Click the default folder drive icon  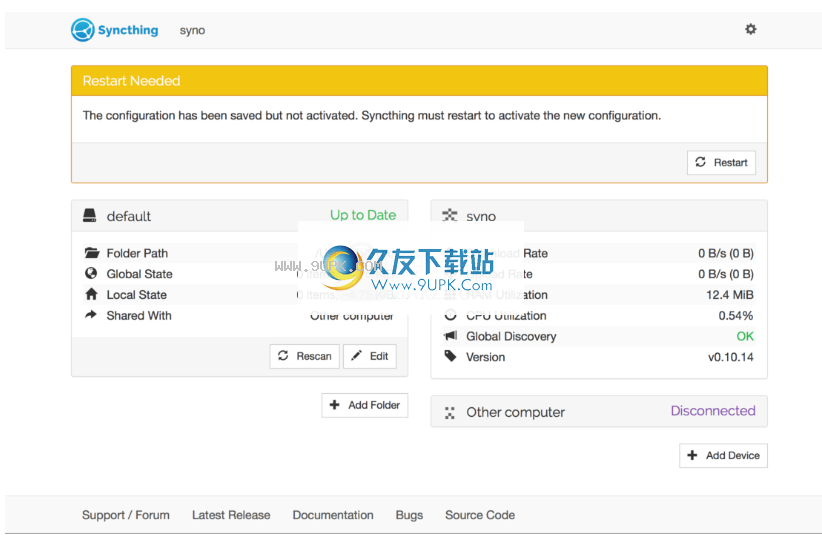pos(90,216)
